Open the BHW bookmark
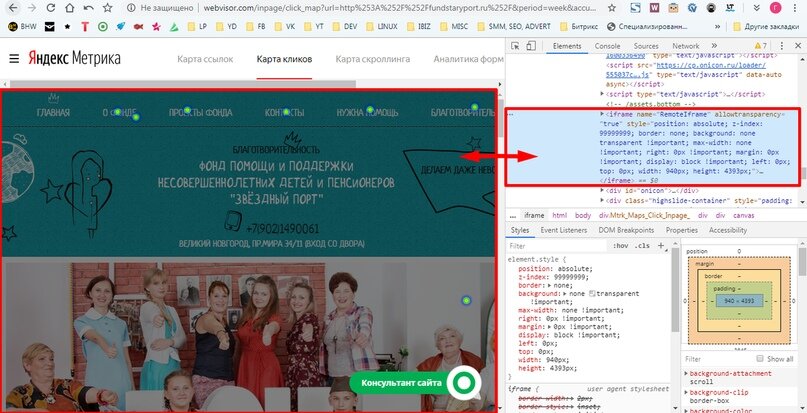 (23, 26)
